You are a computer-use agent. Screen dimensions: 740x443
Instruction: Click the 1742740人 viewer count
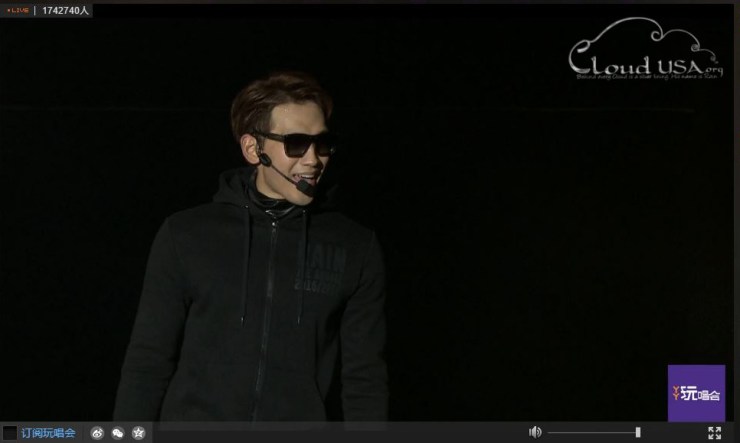click(66, 10)
